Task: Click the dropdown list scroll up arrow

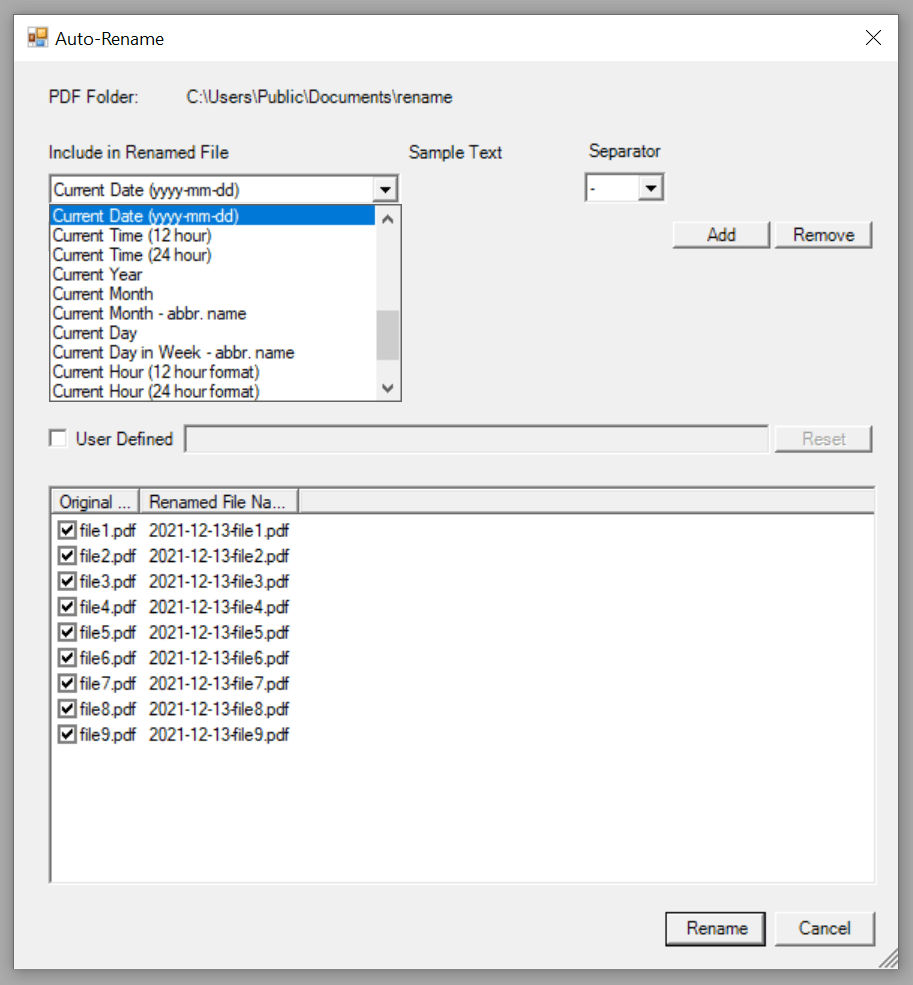Action: click(x=388, y=219)
